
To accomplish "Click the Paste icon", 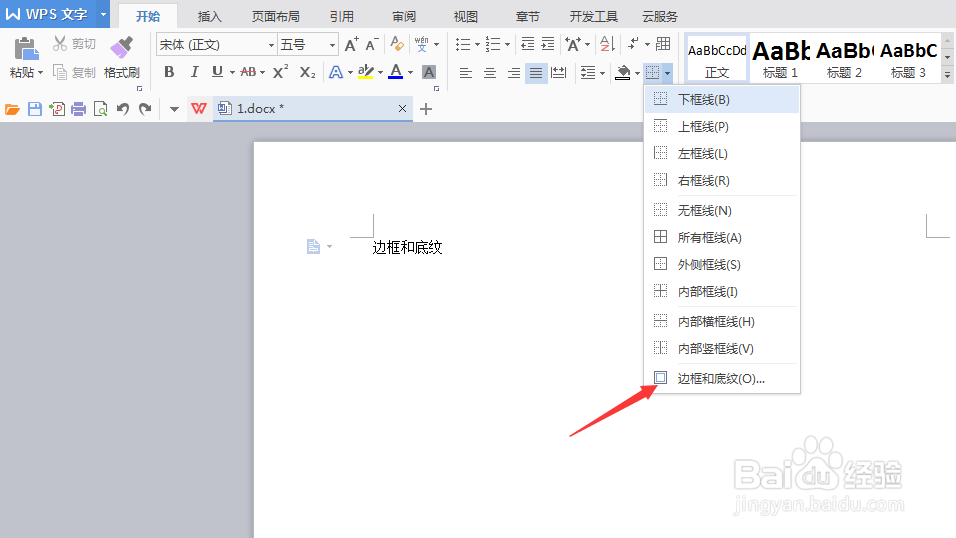I will (x=25, y=49).
